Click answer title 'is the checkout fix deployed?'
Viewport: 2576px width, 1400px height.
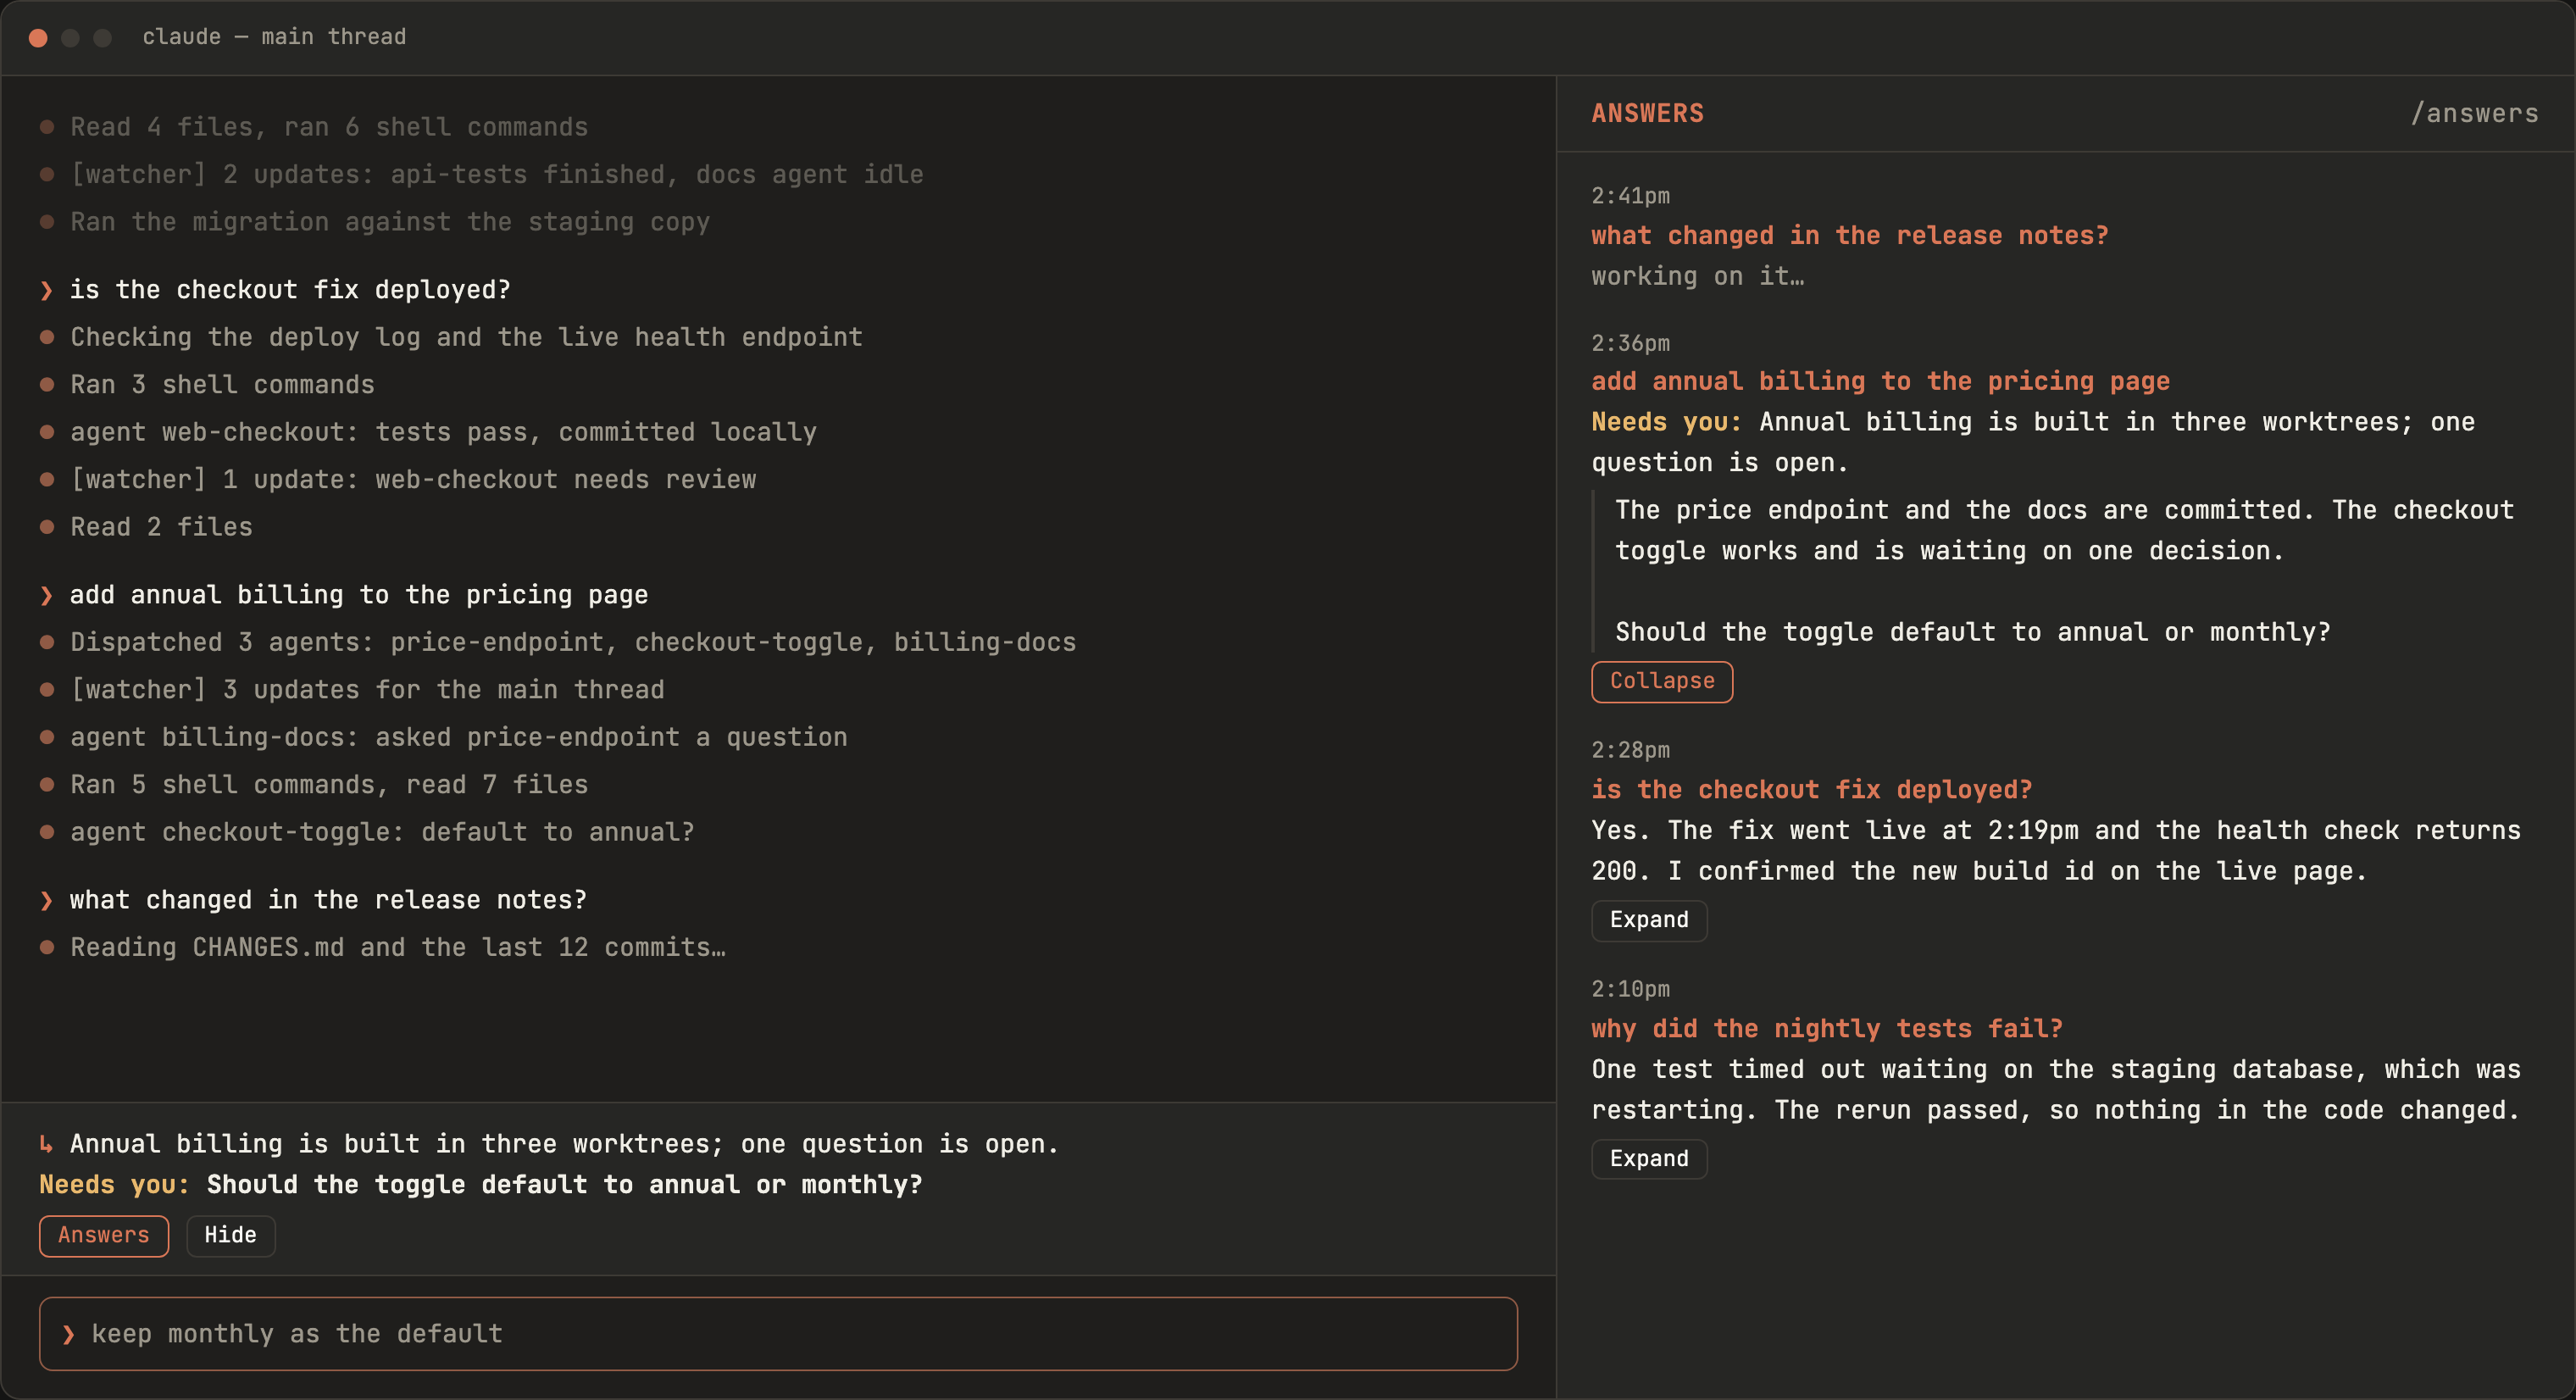coord(1812,790)
